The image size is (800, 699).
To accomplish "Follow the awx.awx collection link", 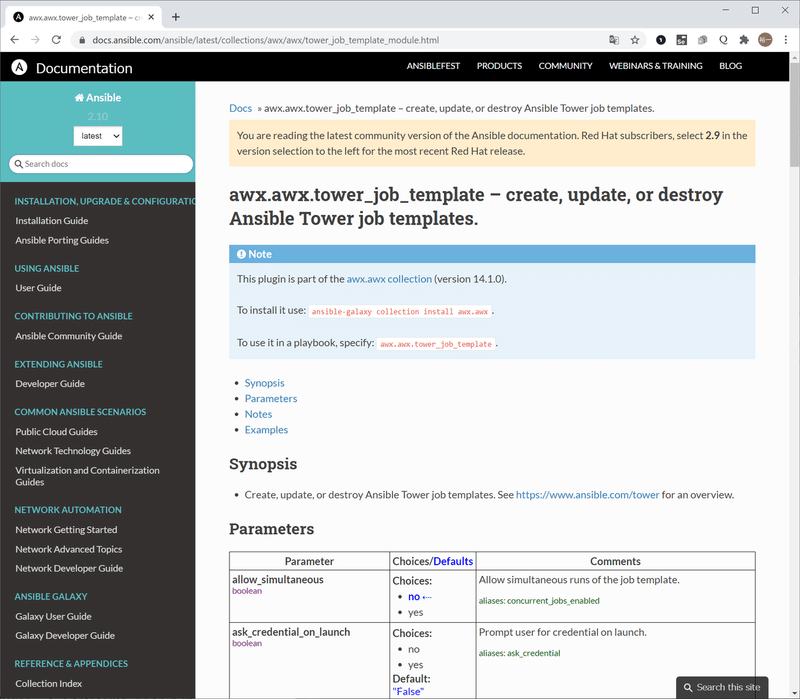I will (x=390, y=279).
